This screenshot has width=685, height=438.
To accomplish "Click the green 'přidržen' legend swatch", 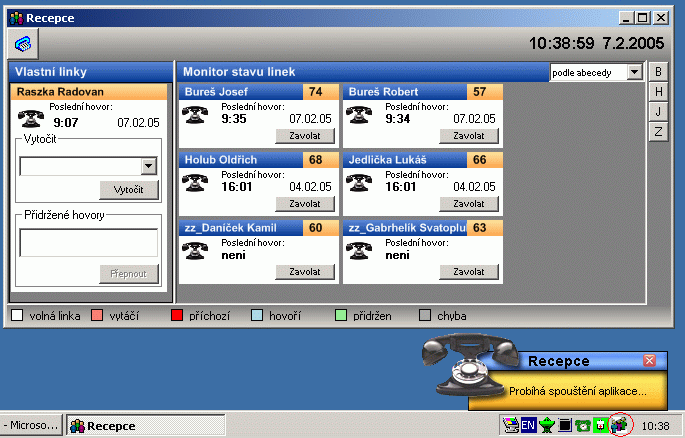I will point(341,315).
